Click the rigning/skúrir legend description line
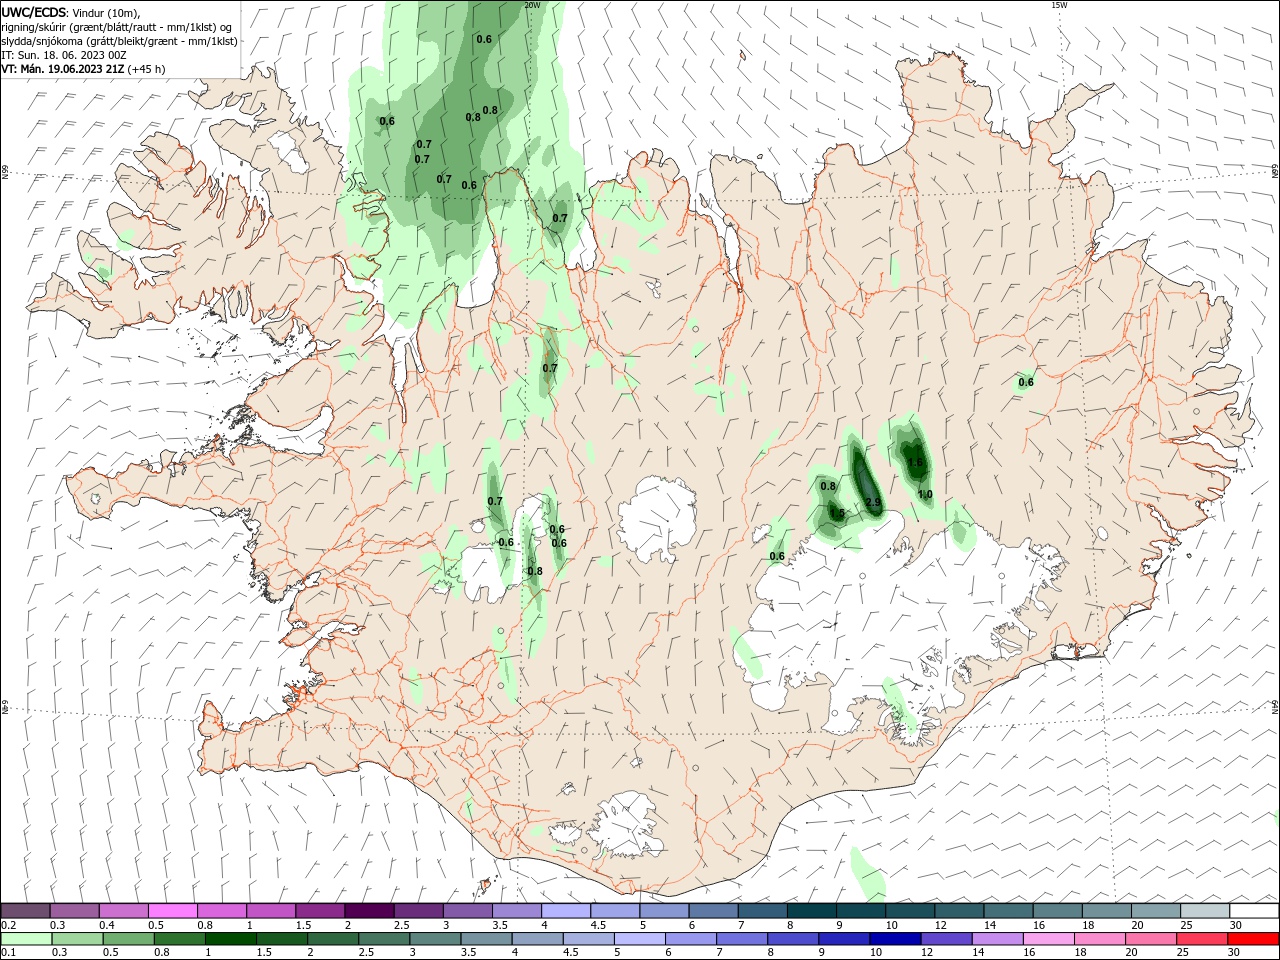Image resolution: width=1280 pixels, height=960 pixels. pyautogui.click(x=116, y=27)
